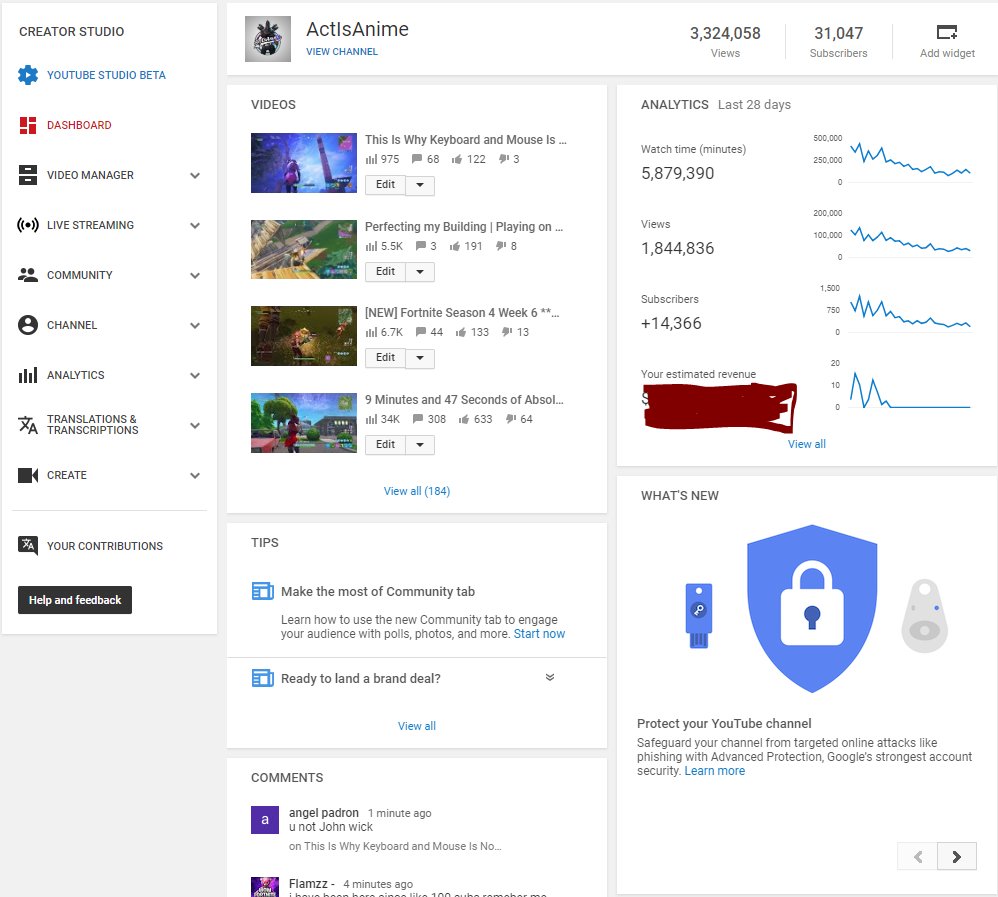Image resolution: width=998 pixels, height=897 pixels.
Task: Click the Community tab tip icon
Action: (262, 591)
